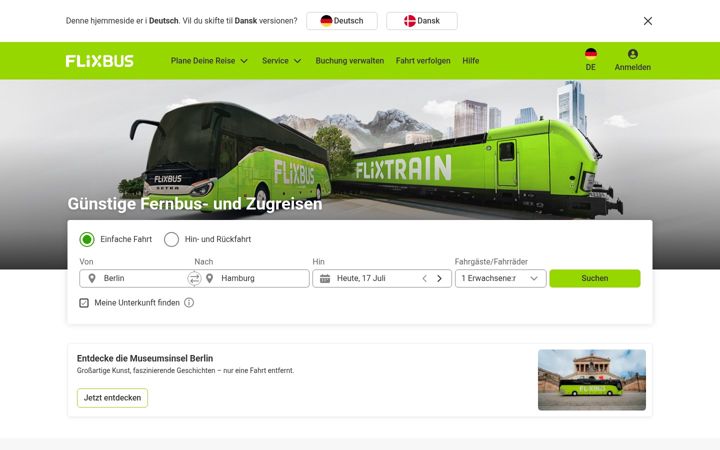
Task: Click the Jetzt entdecken button
Action: [112, 398]
